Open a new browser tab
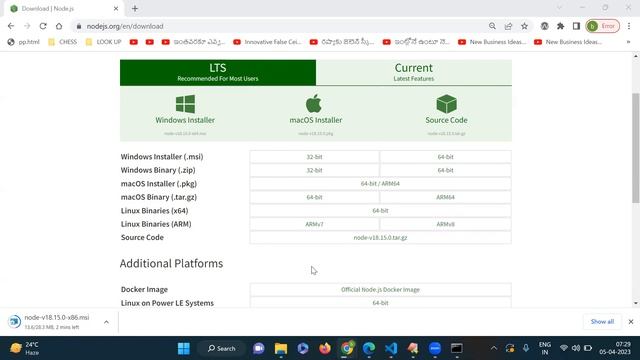Screen dimensions: 640x360 (135, 8)
